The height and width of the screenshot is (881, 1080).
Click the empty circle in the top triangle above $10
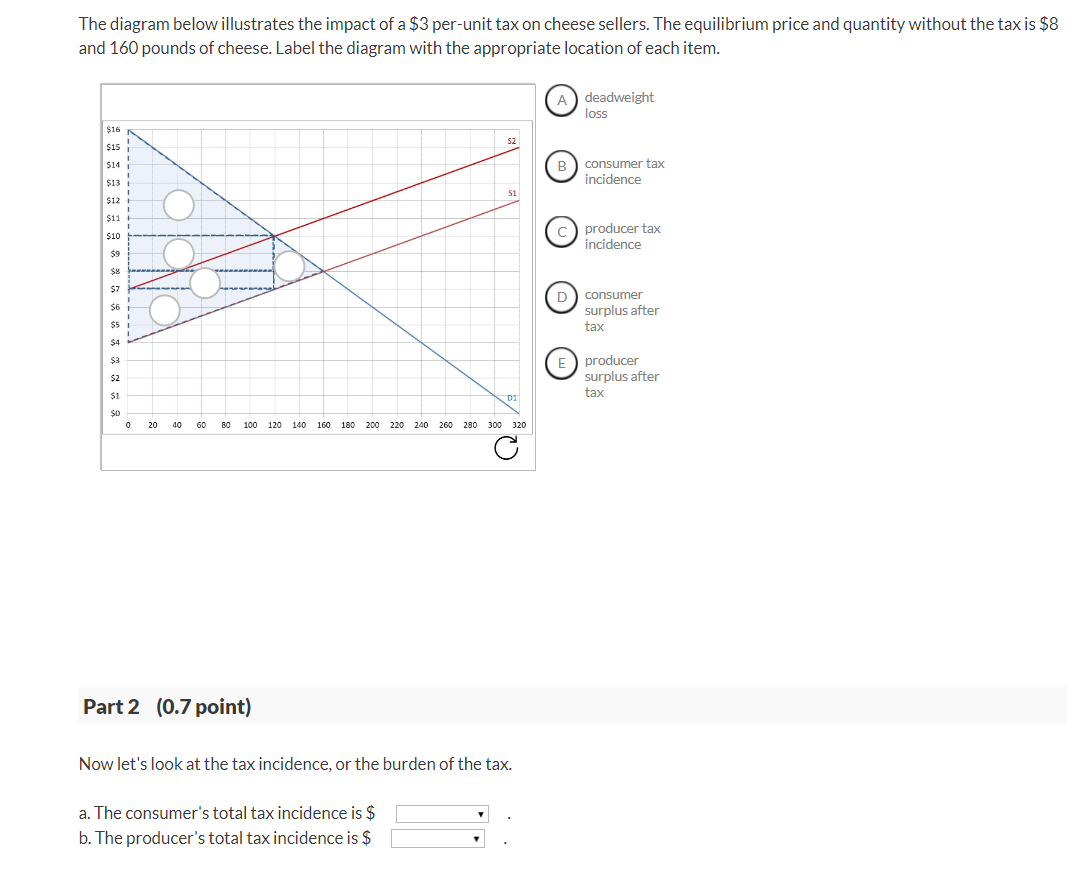179,205
